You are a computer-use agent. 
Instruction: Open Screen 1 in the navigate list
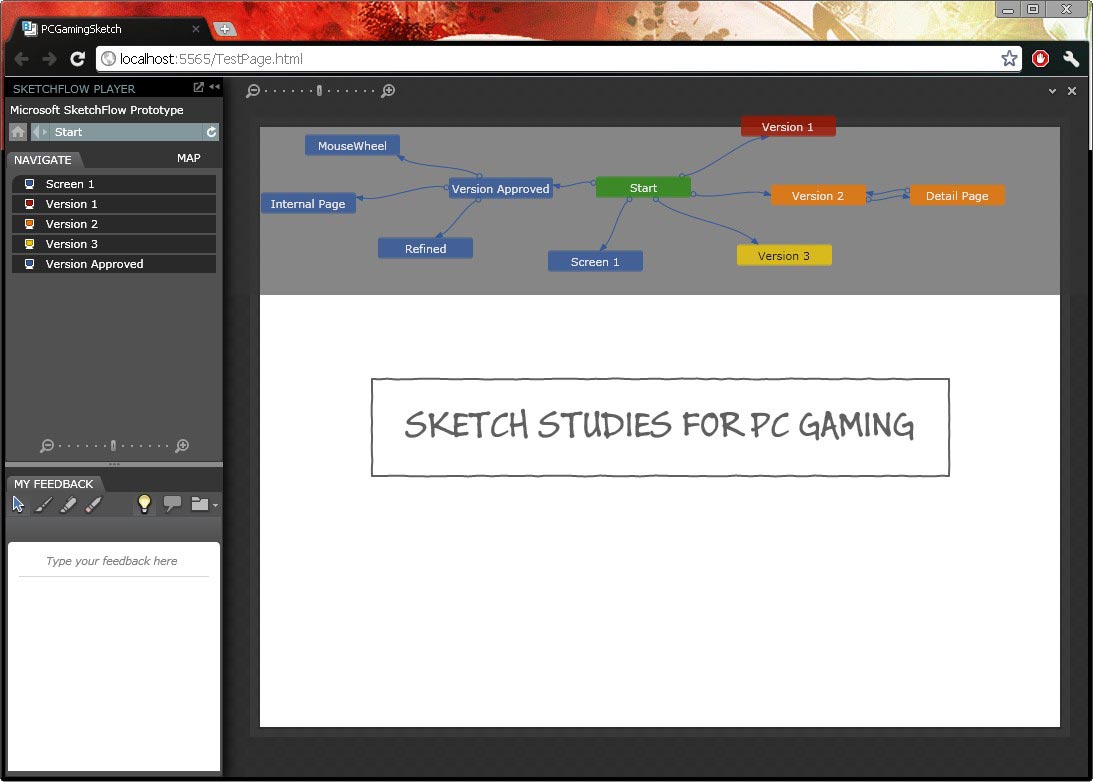114,184
